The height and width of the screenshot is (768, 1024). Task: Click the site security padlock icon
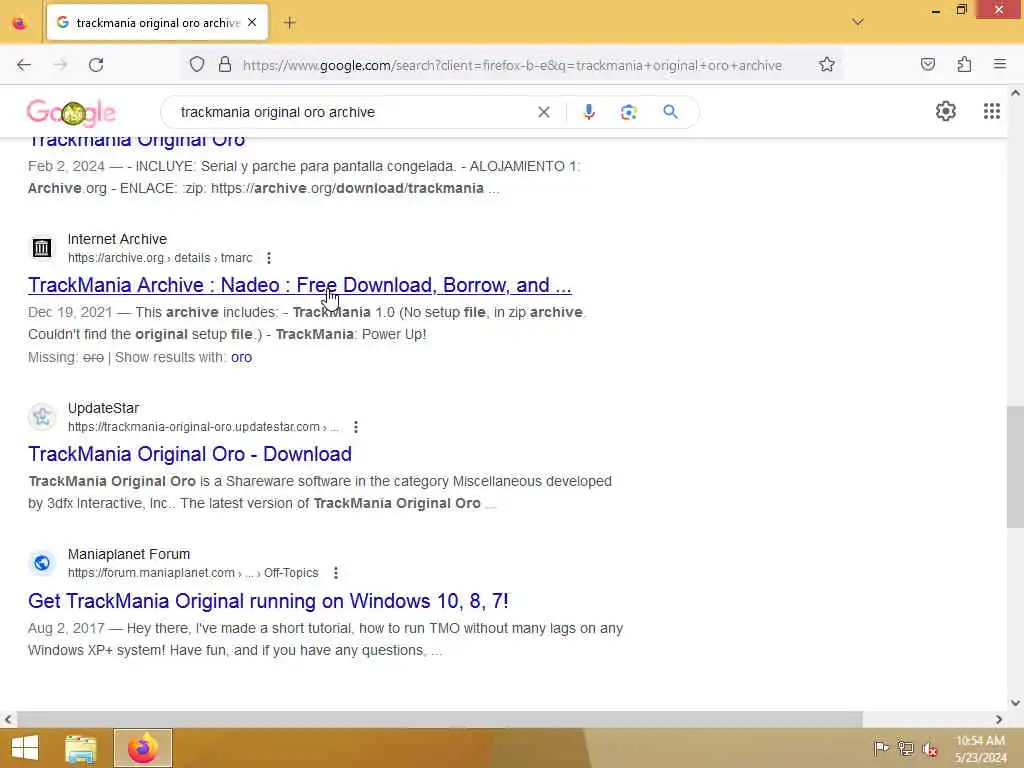pyautogui.click(x=225, y=65)
